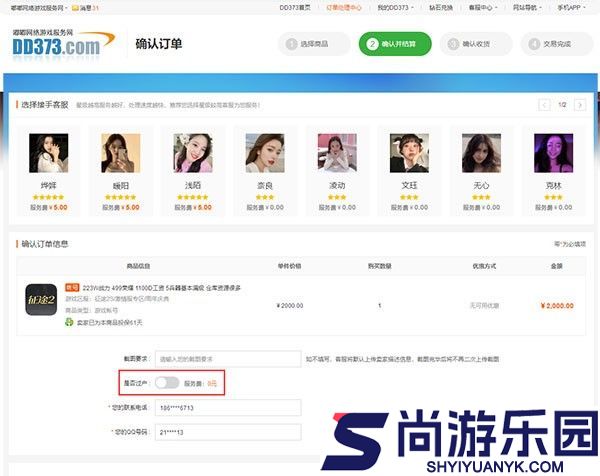Open the DD373.com logo homepage
This screenshot has width=600, height=476.
pyautogui.click(x=63, y=43)
